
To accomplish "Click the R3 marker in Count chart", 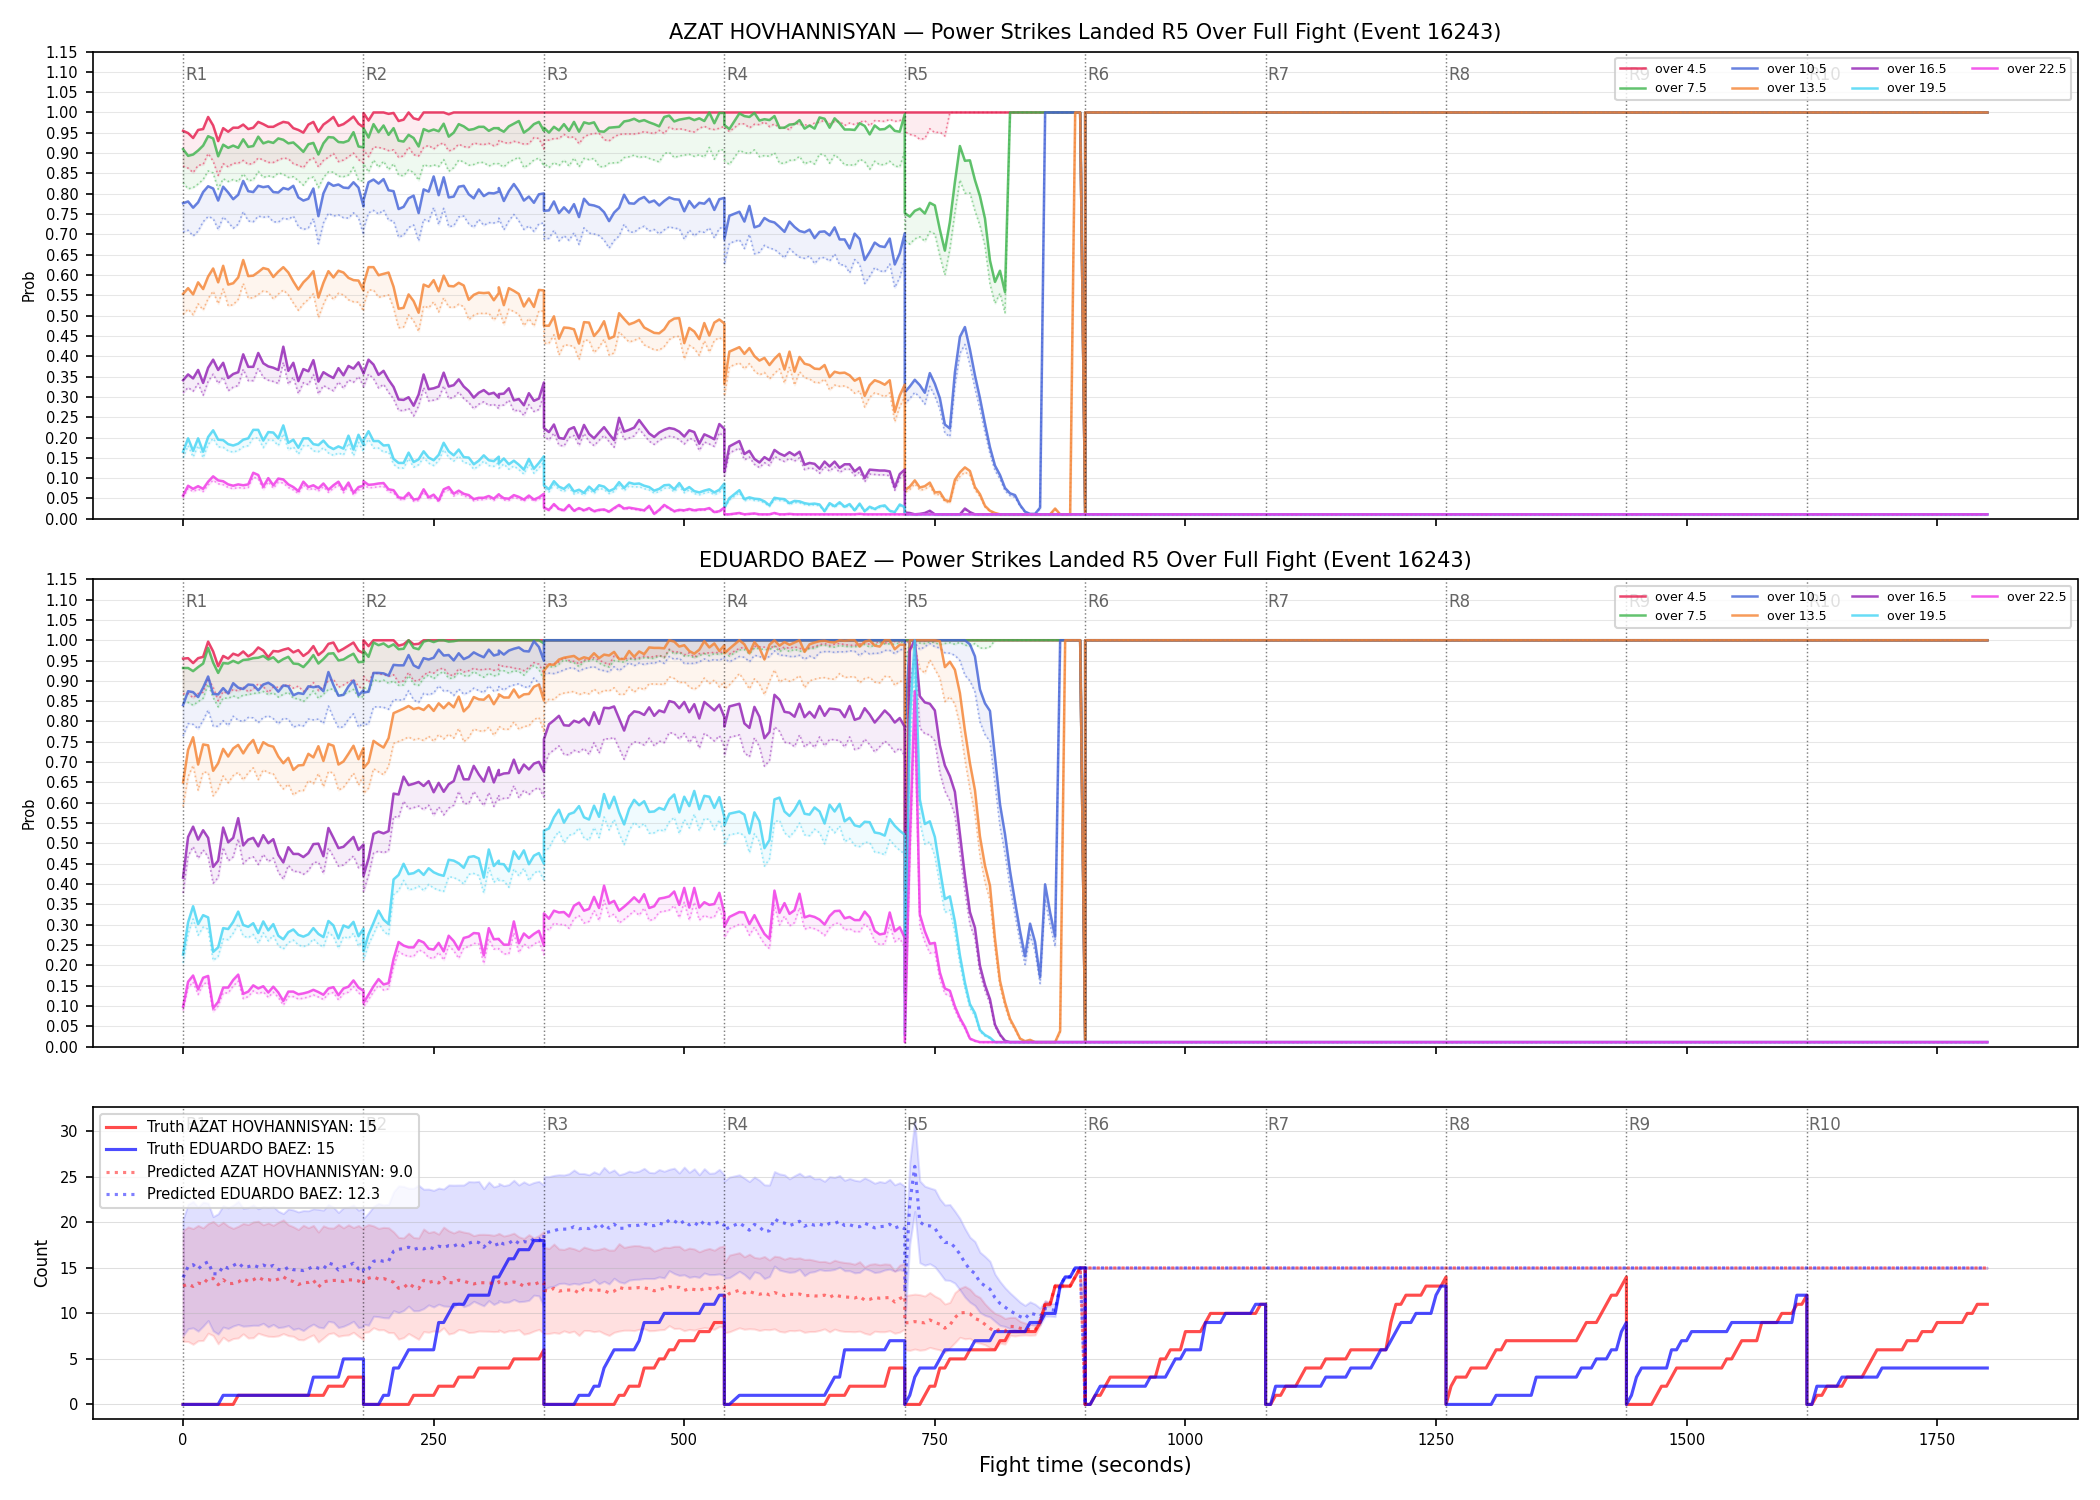I will click(x=557, y=1124).
